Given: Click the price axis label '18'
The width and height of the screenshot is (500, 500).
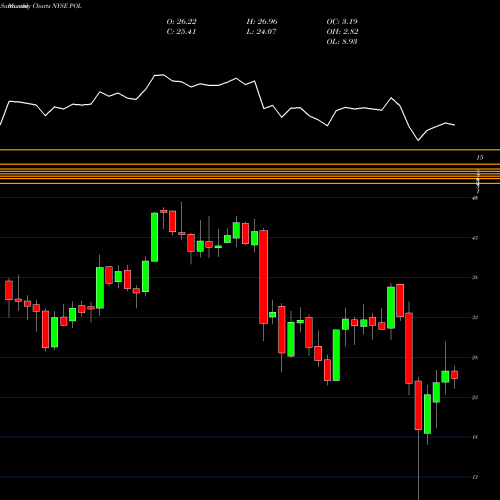Looking at the screenshot, I should (475, 437).
